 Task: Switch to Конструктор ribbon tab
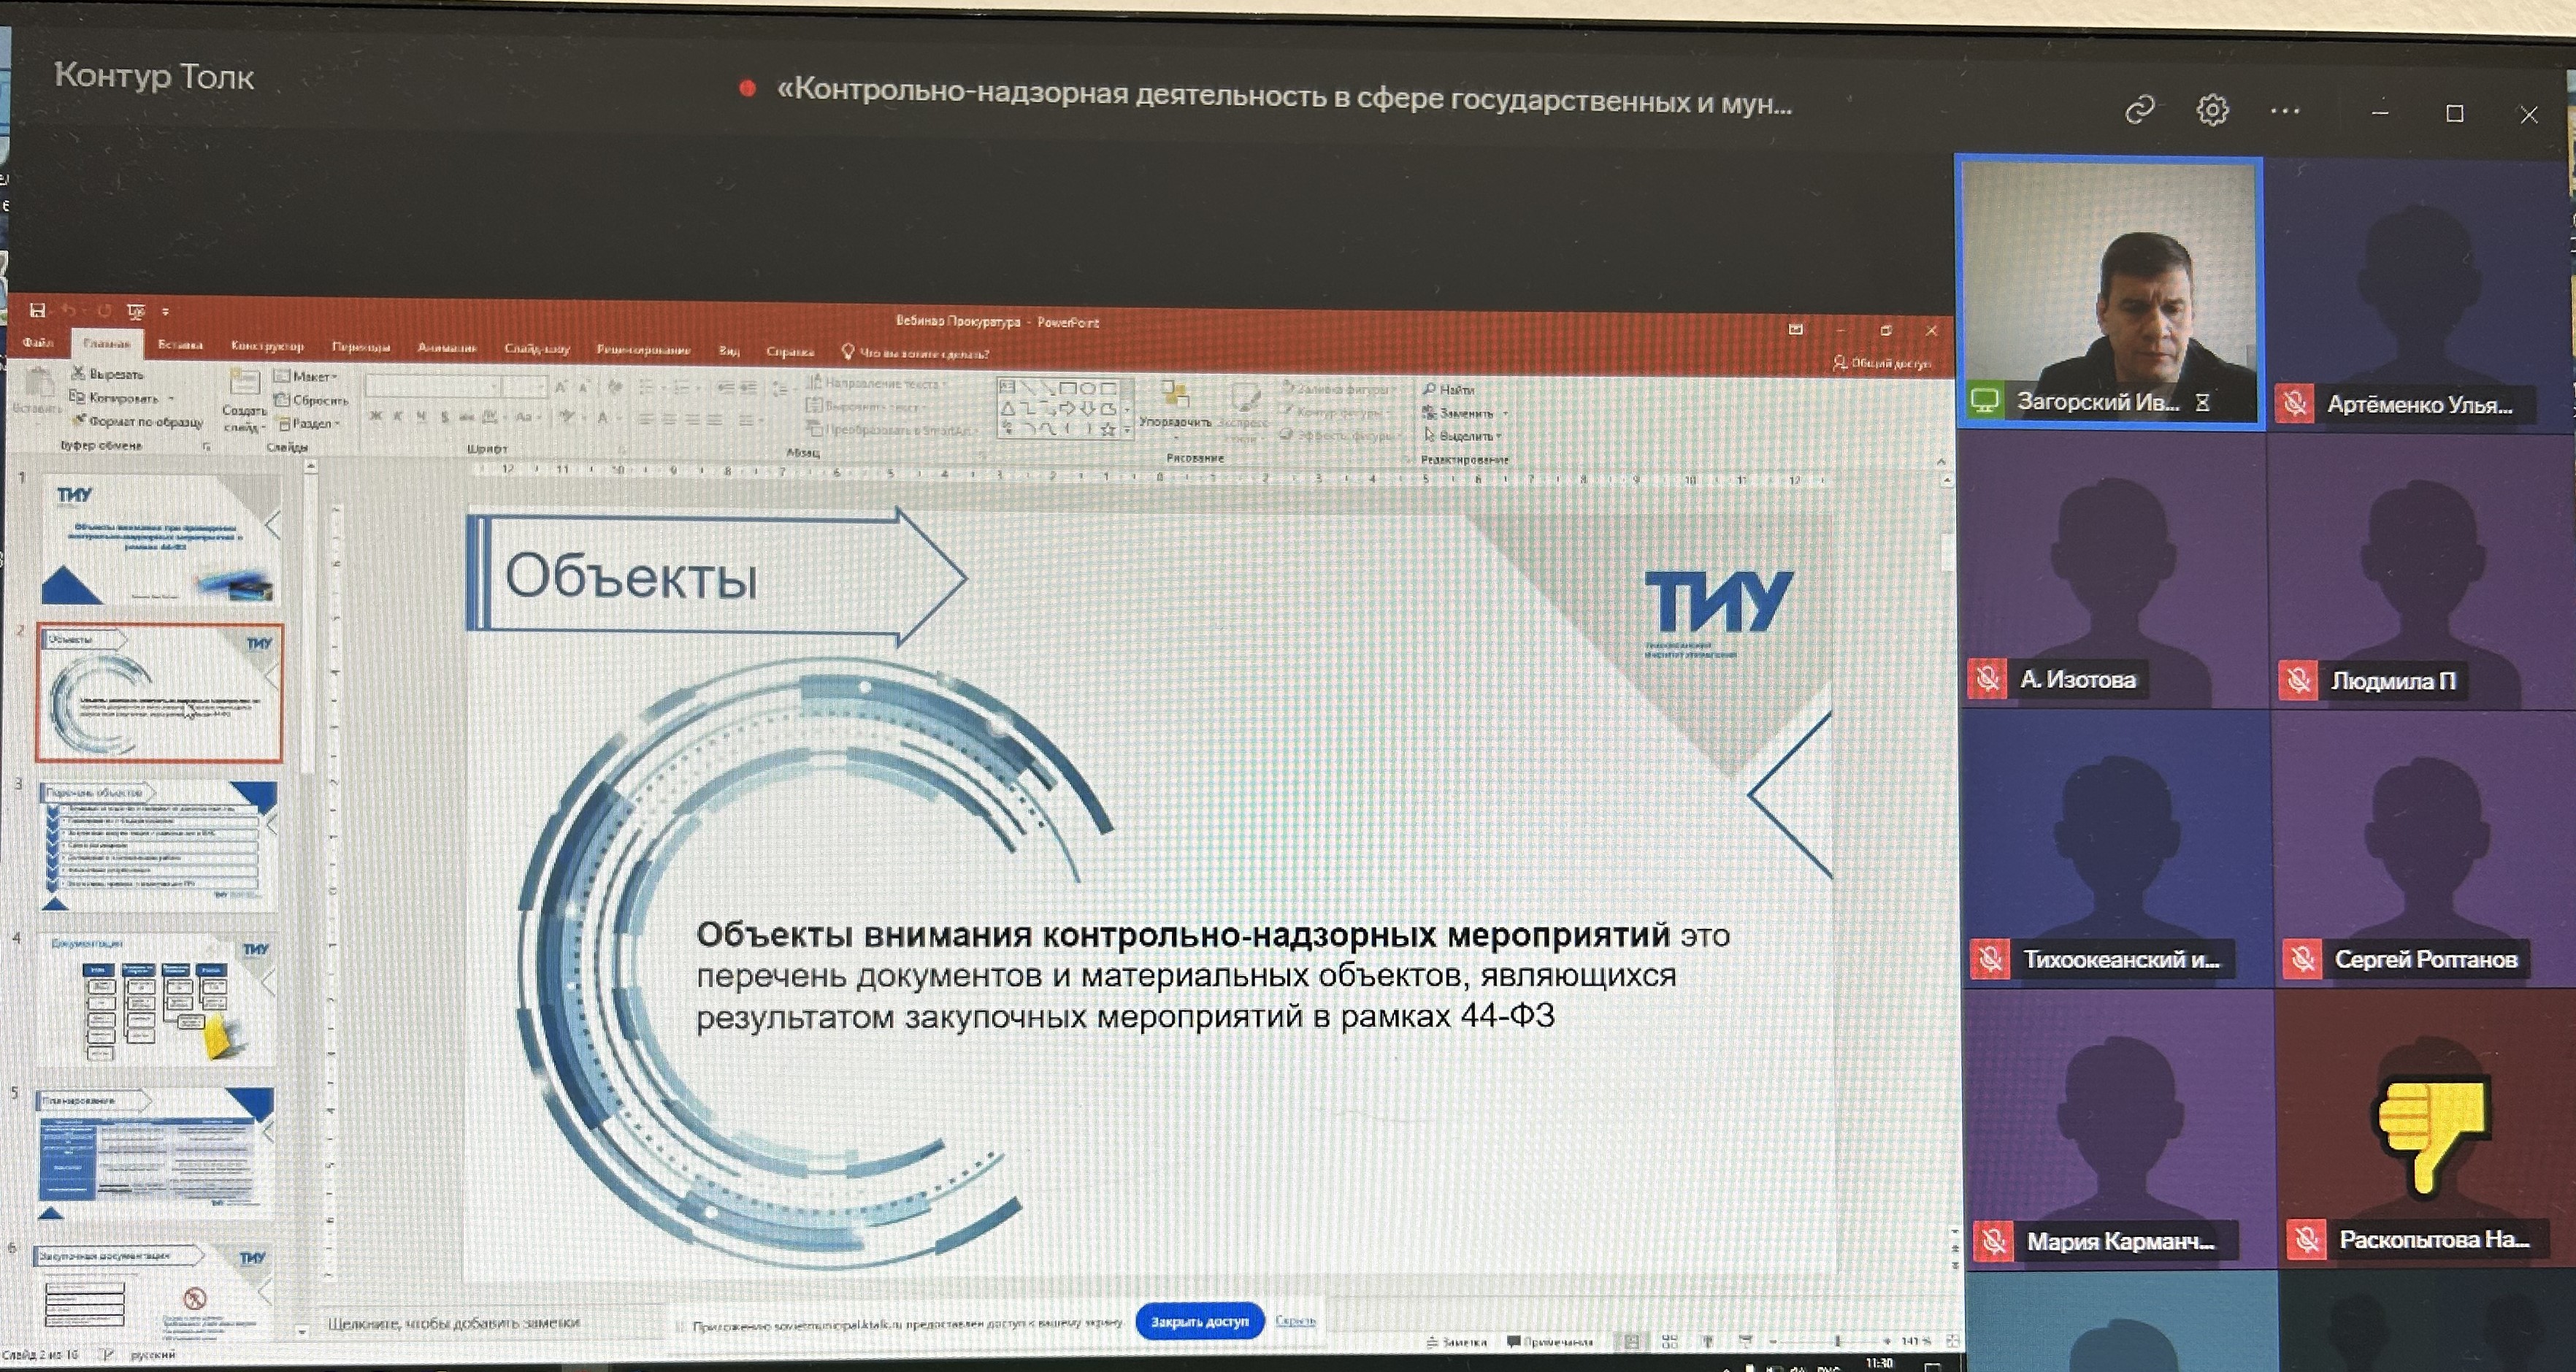pos(267,346)
